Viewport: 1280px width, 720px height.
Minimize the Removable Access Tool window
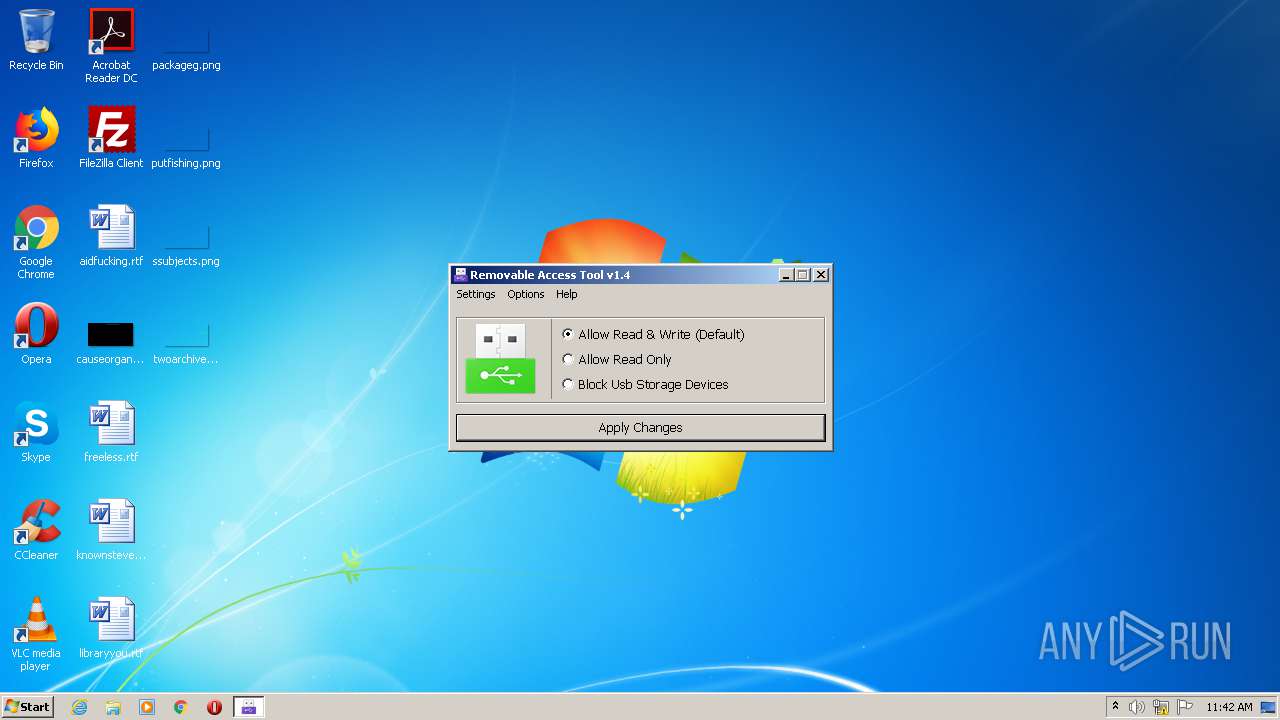tap(786, 275)
